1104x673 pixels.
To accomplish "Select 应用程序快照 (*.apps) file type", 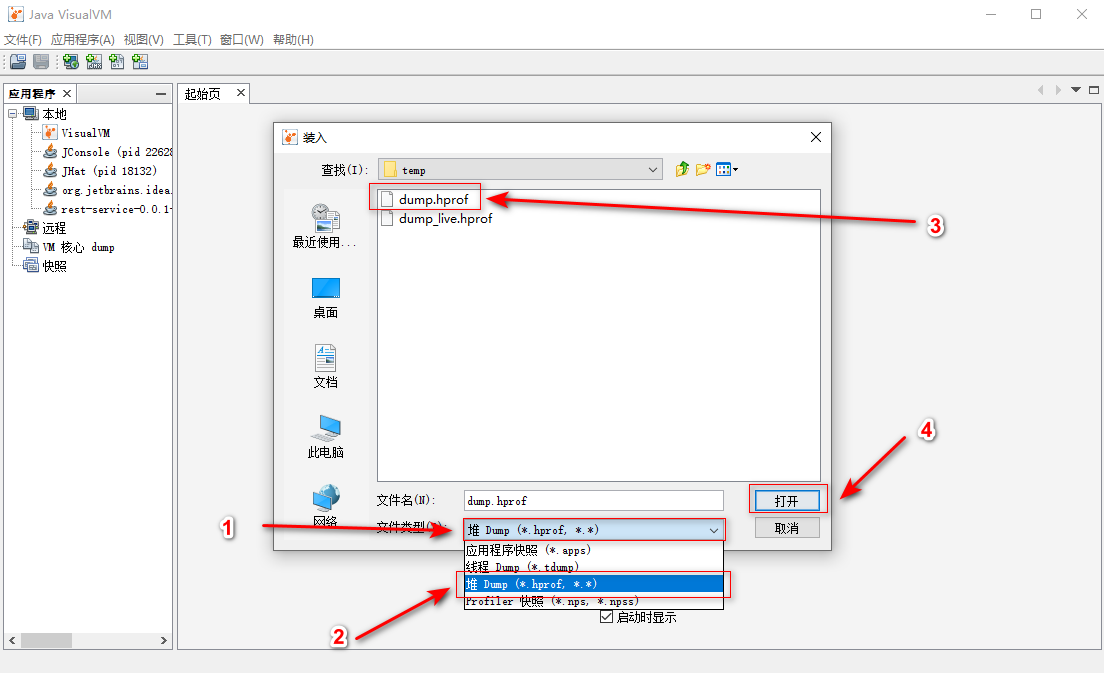I will pyautogui.click(x=594, y=550).
